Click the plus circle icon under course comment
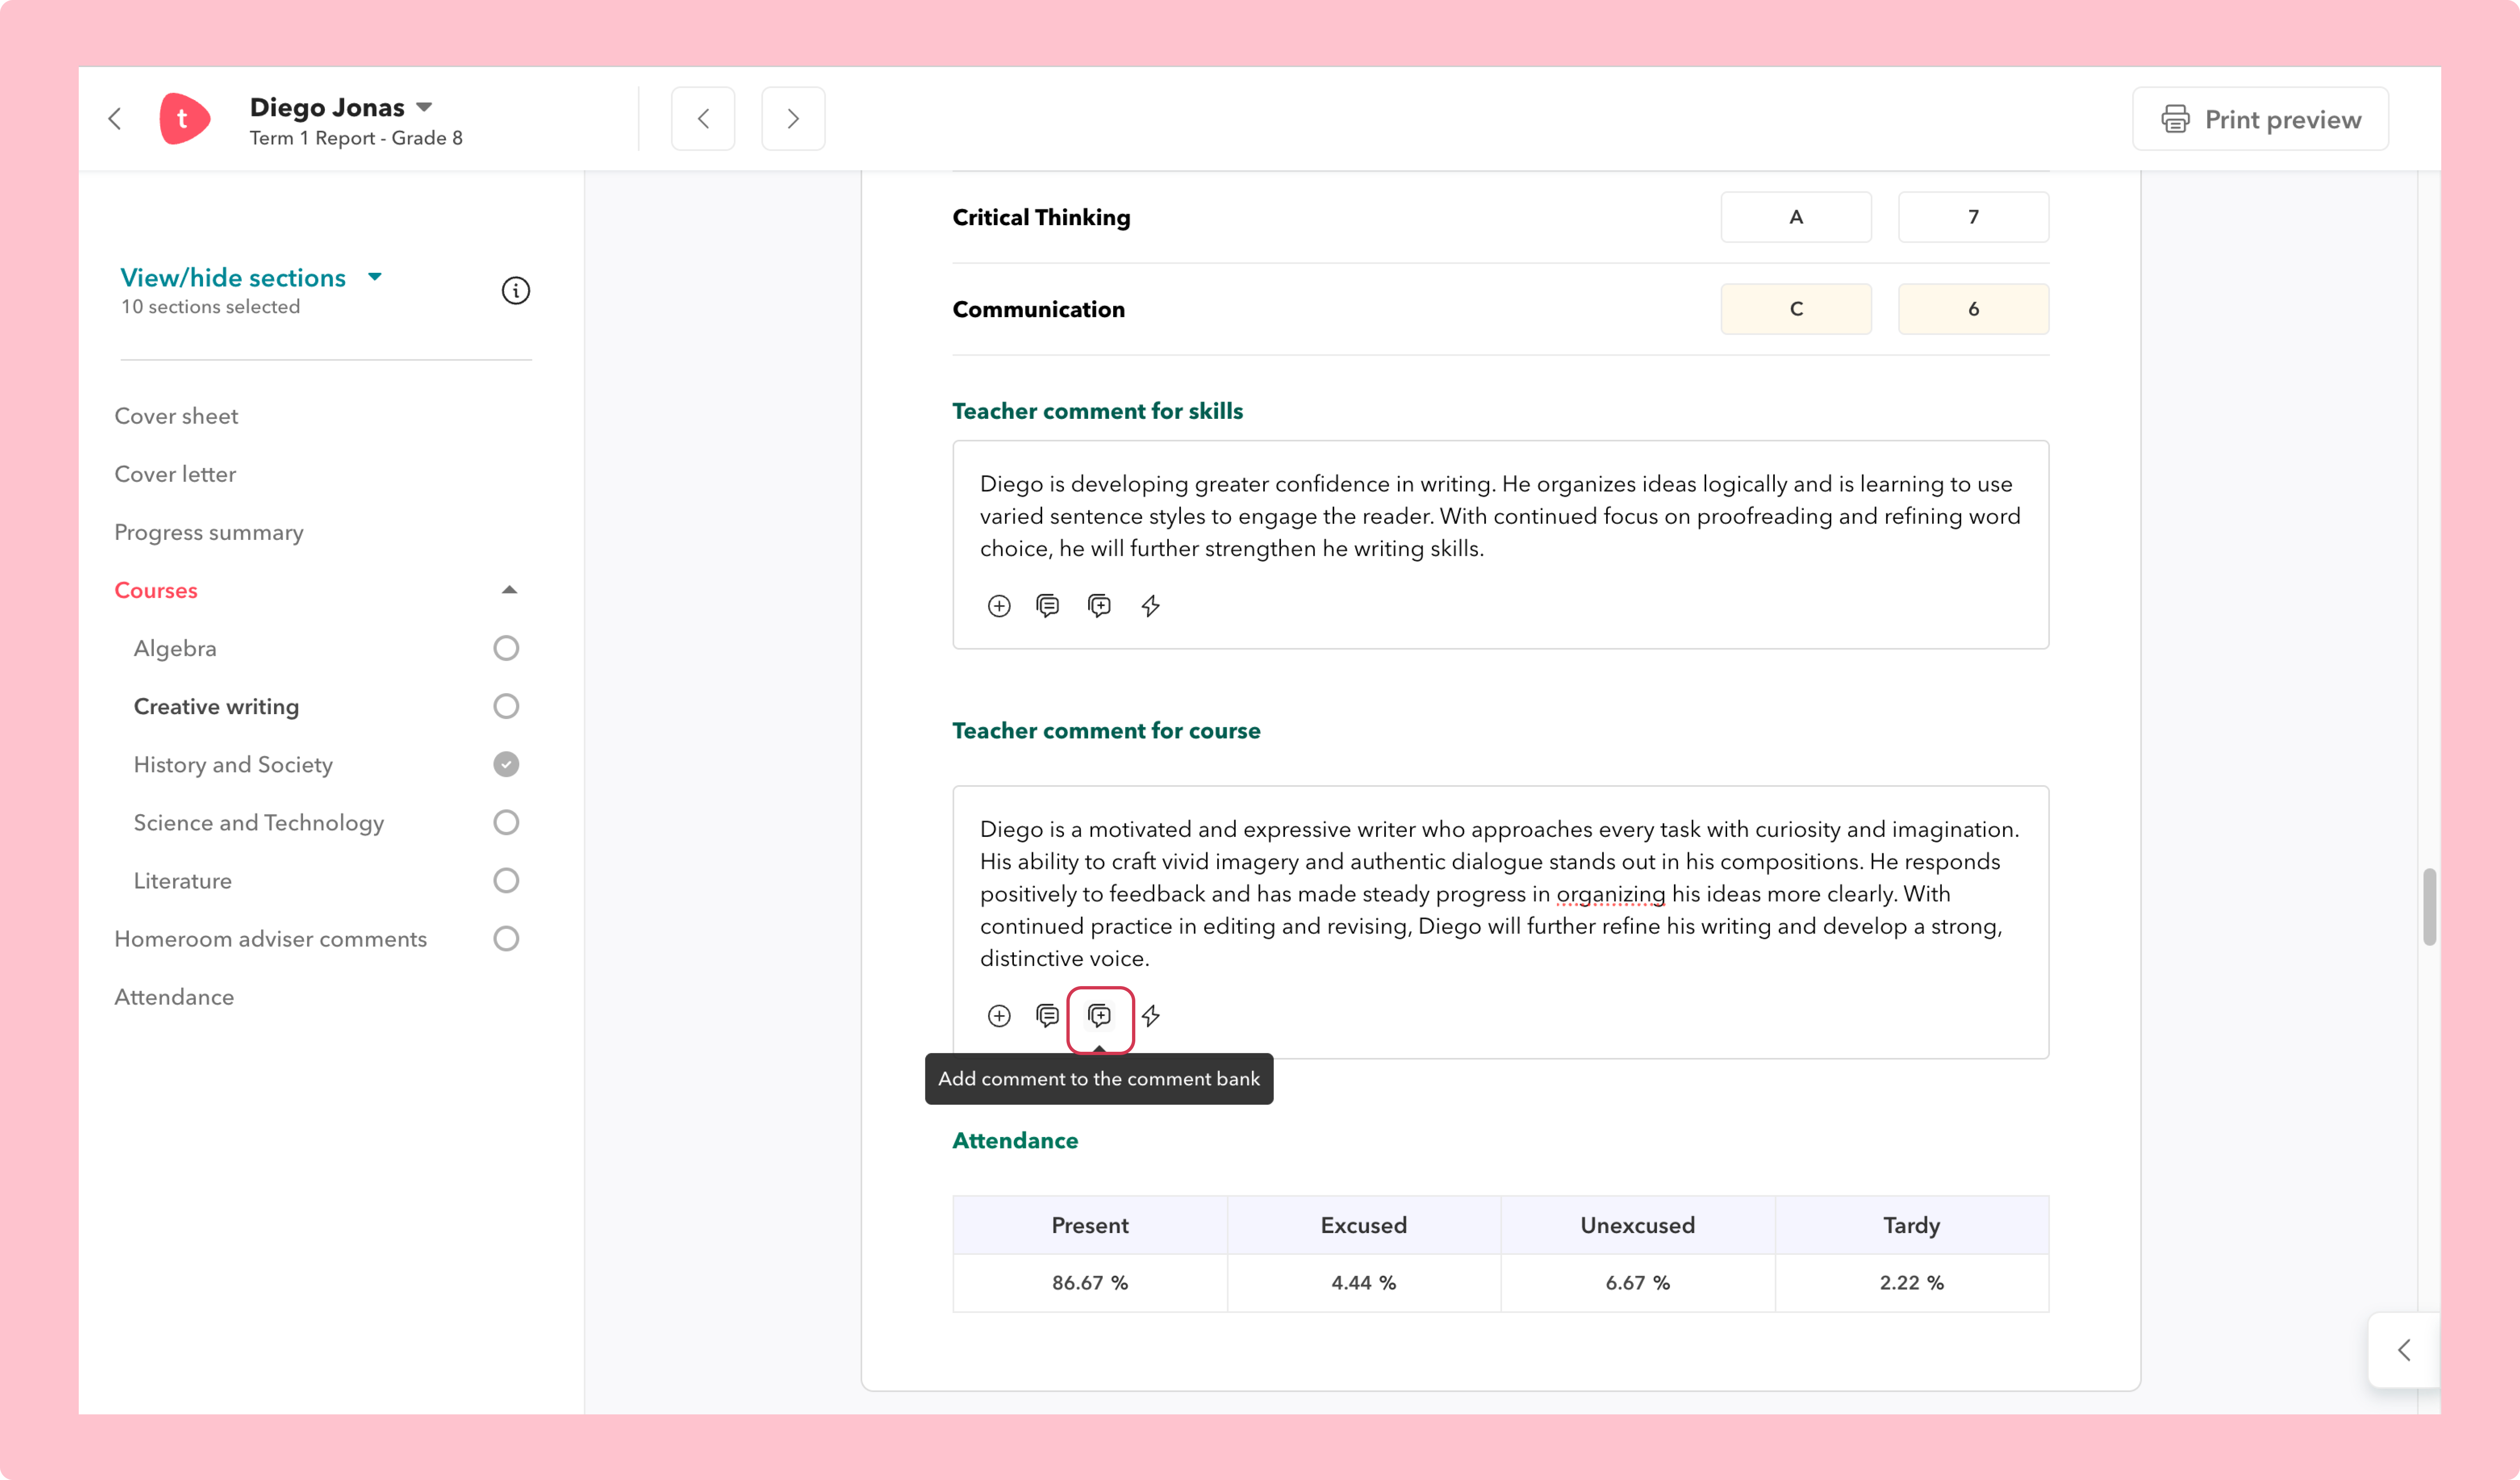The image size is (2520, 1480). (999, 1016)
